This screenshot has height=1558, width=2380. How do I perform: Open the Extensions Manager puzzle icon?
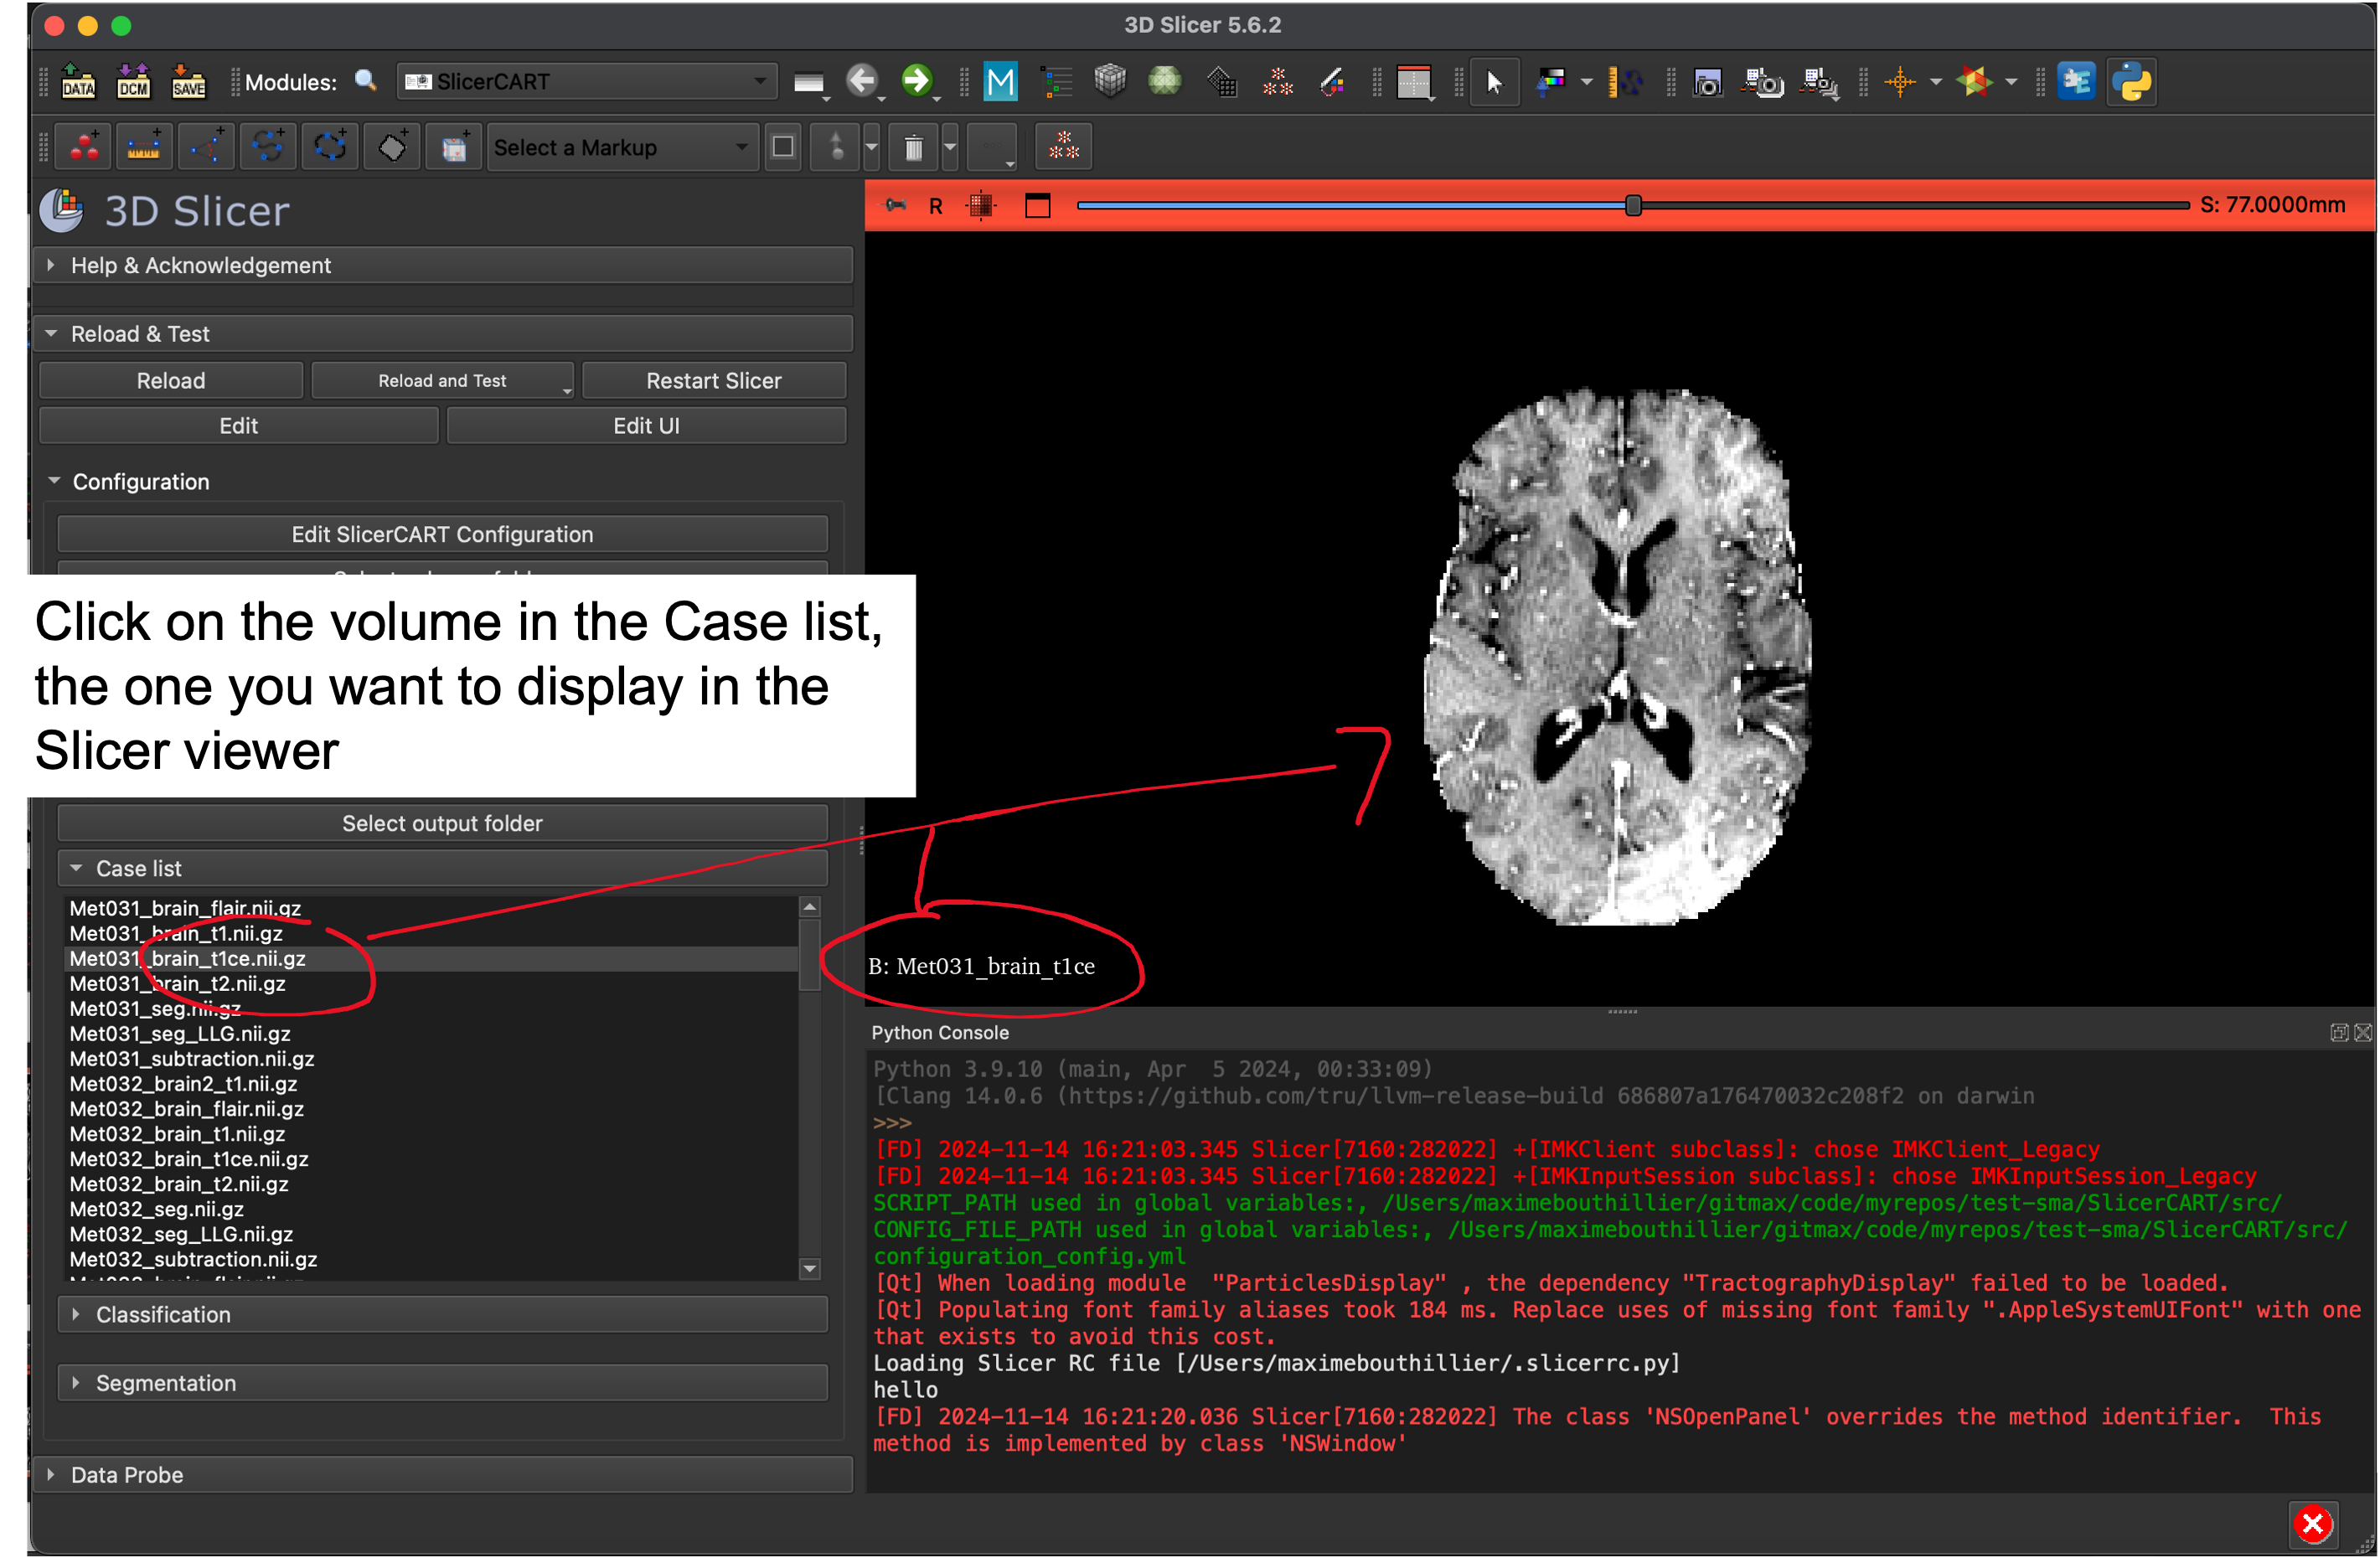[x=2076, y=82]
